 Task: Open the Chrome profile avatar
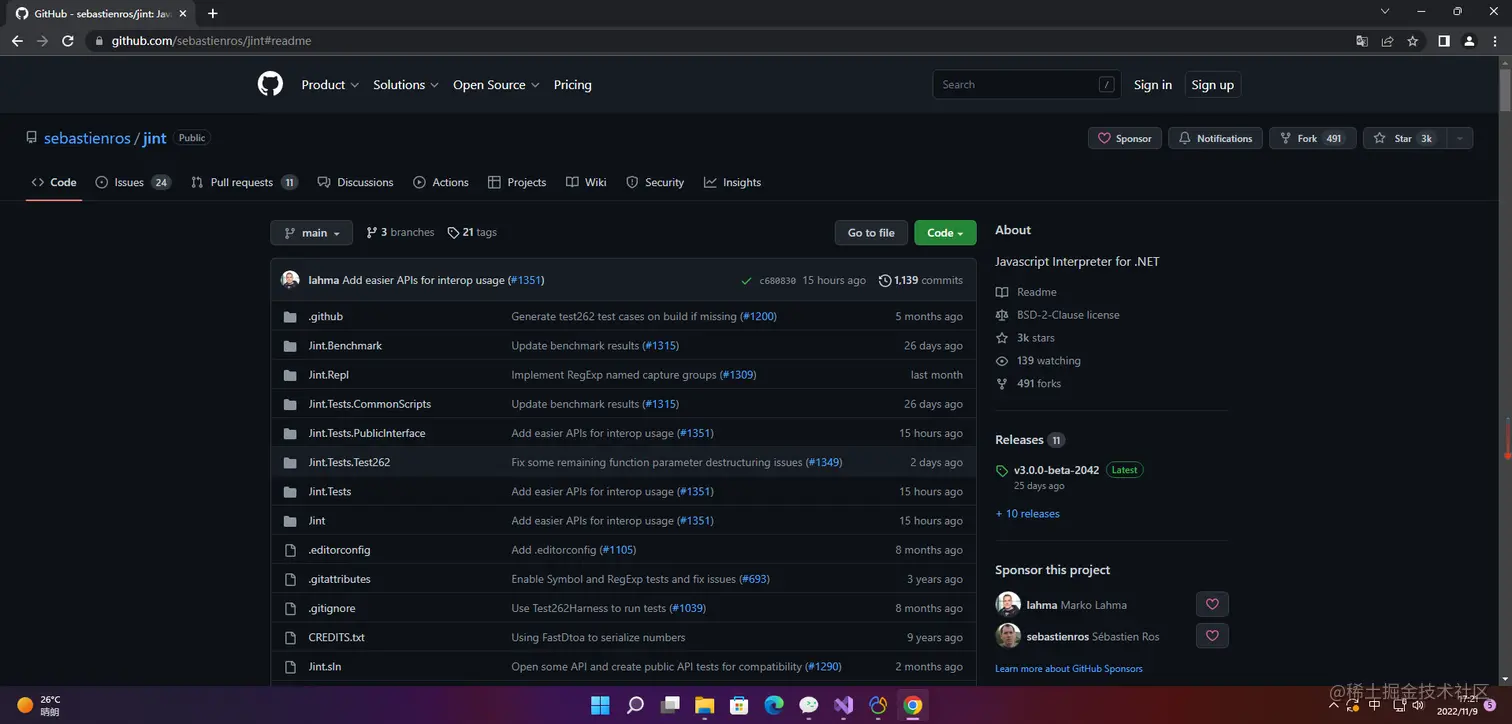click(1469, 41)
